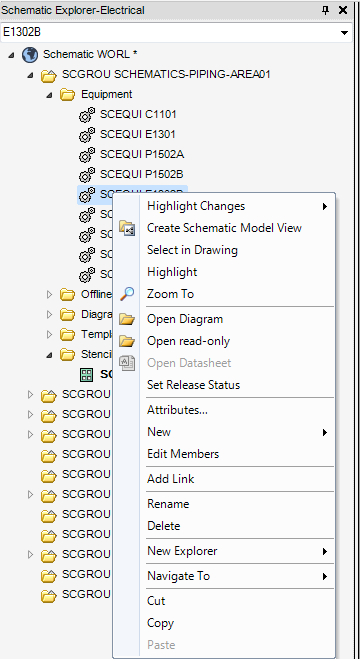Click the Schematic WORL globe icon
Viewport: 360px width, 659px height.
pyautogui.click(x=29, y=55)
